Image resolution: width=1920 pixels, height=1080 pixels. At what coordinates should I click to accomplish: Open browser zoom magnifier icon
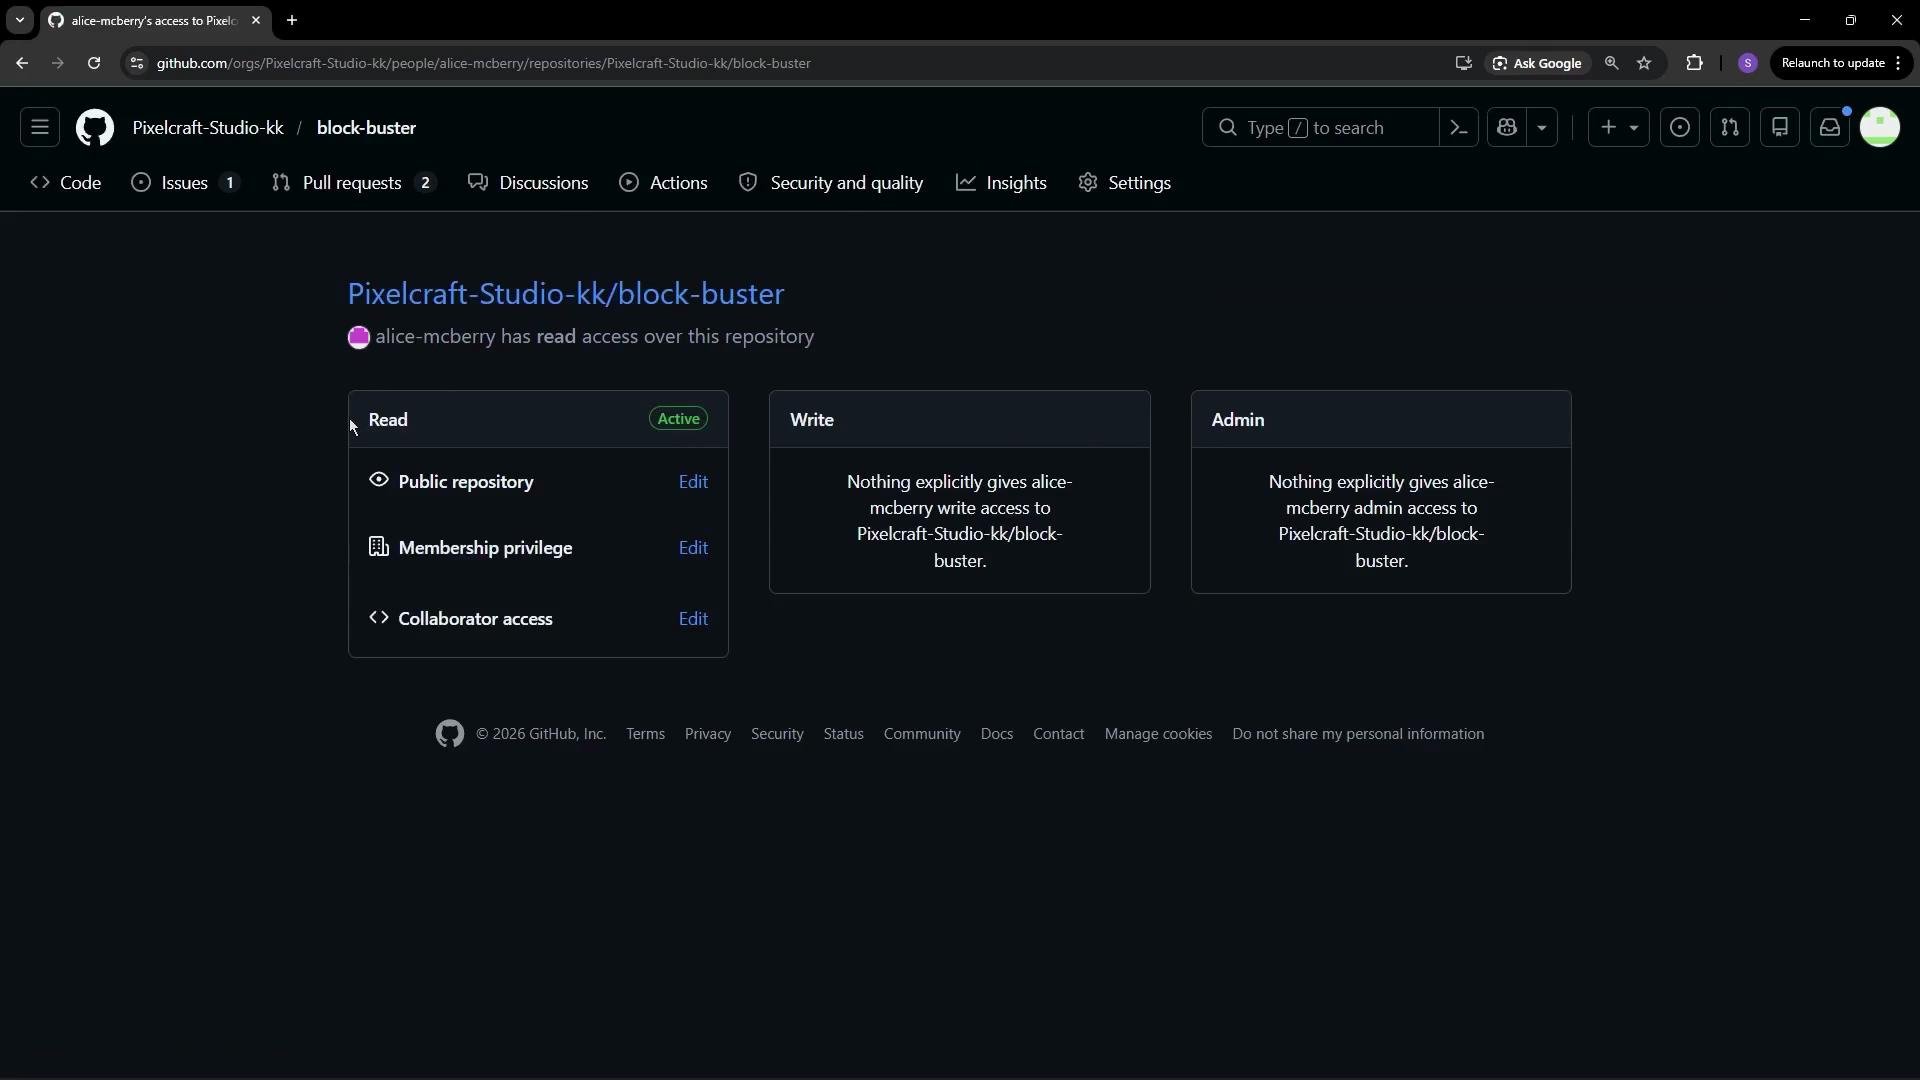tap(1611, 63)
